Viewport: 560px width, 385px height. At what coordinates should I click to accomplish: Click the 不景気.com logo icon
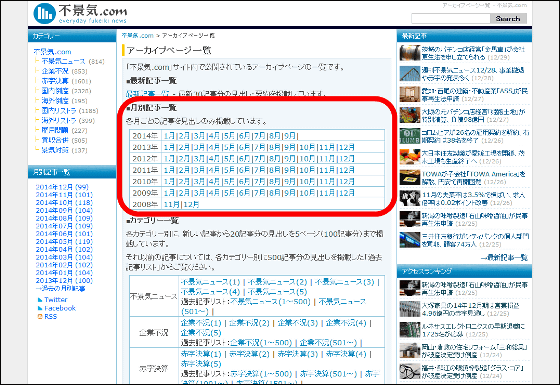point(45,13)
